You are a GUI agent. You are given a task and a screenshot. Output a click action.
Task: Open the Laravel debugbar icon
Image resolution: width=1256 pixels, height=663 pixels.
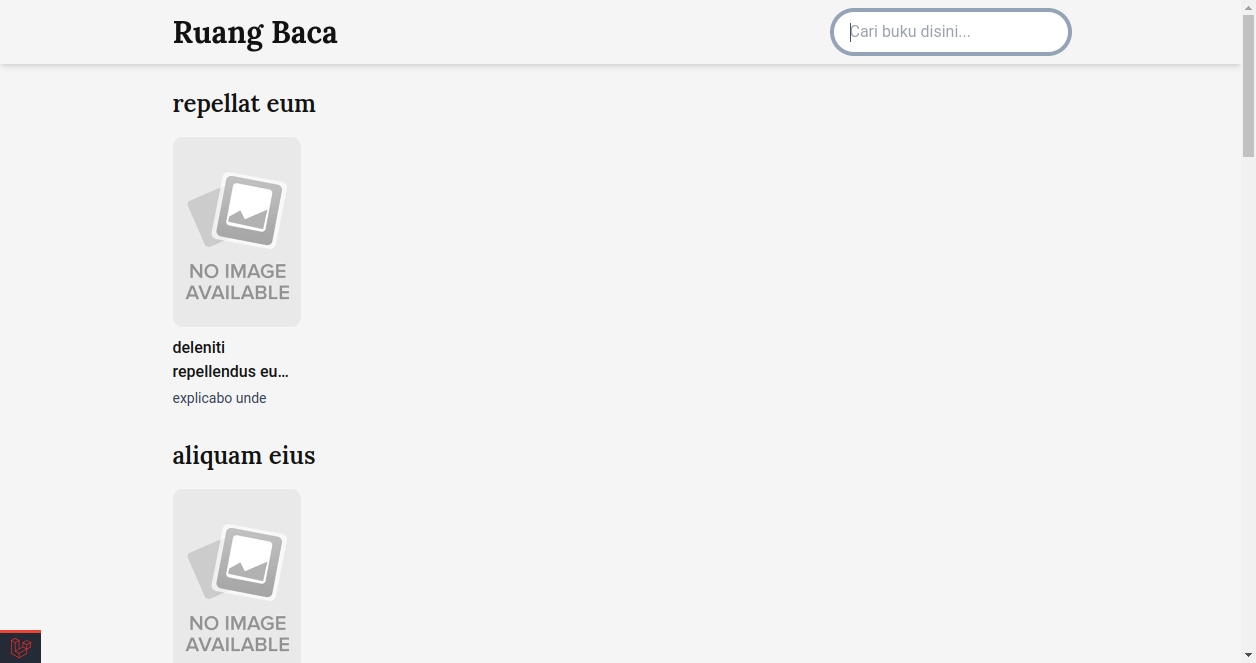[20, 648]
